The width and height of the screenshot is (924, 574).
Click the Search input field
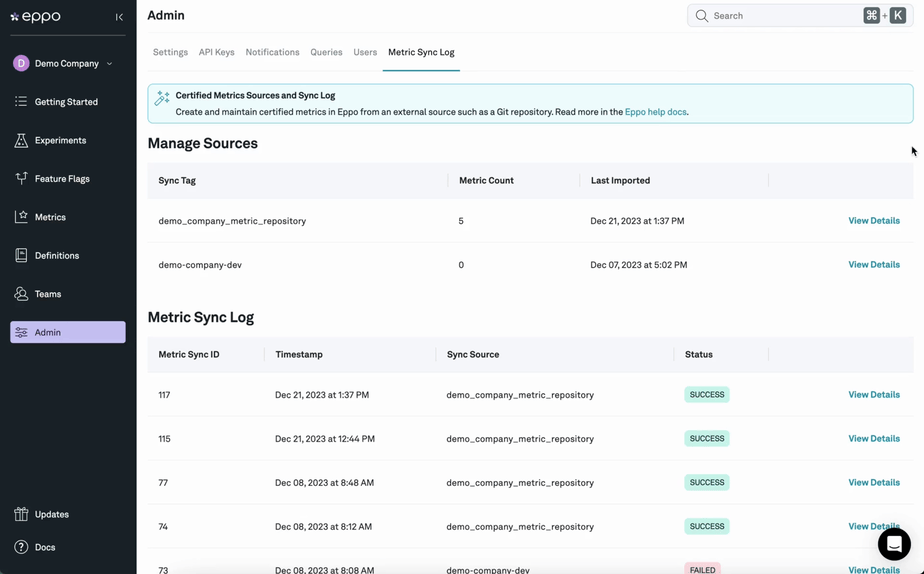[x=780, y=16]
